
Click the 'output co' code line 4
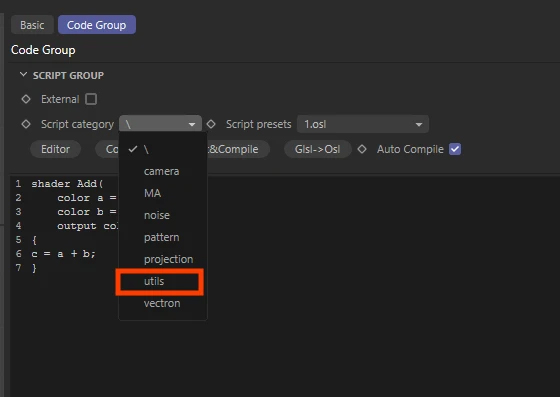point(88,226)
